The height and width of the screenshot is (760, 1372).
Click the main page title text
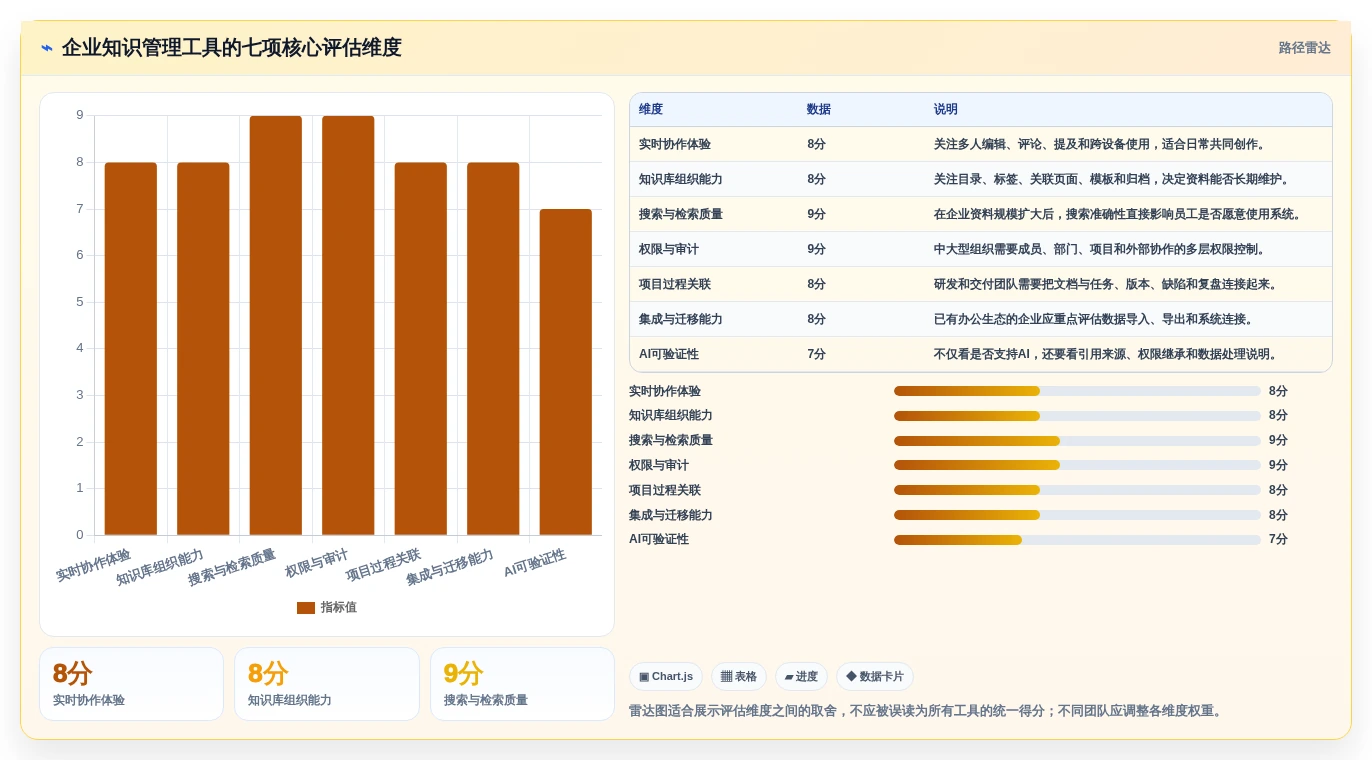[231, 48]
